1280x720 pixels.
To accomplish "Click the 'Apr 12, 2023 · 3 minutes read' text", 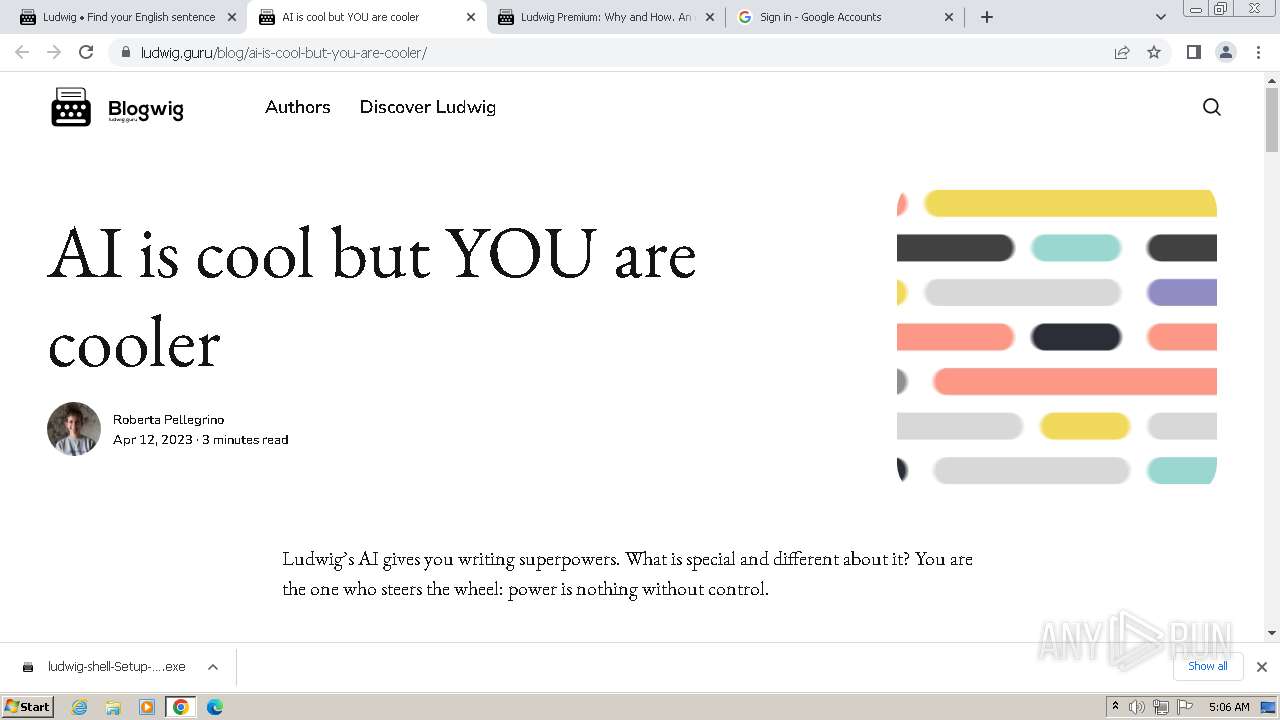I will click(x=200, y=440).
